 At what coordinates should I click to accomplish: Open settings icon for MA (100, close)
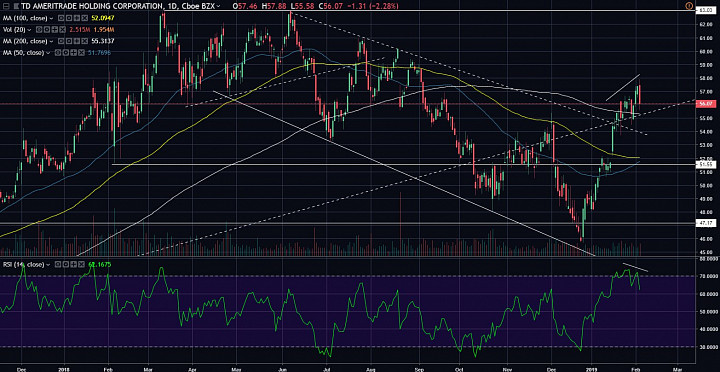click(x=69, y=18)
